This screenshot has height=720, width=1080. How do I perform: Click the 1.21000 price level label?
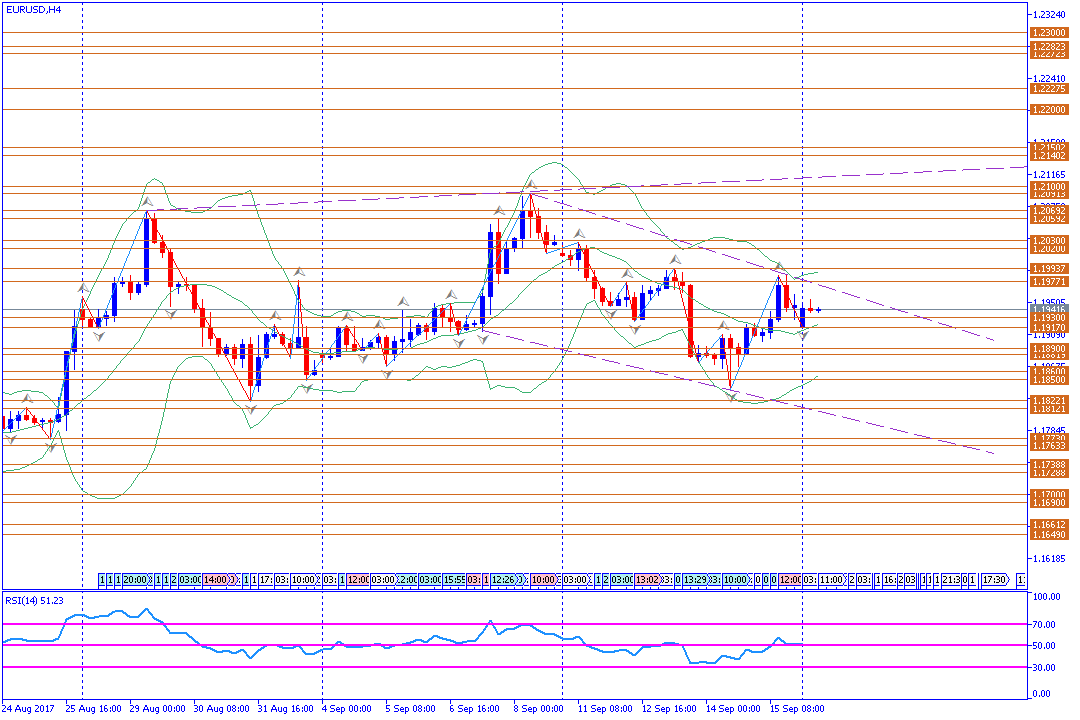point(1049,187)
